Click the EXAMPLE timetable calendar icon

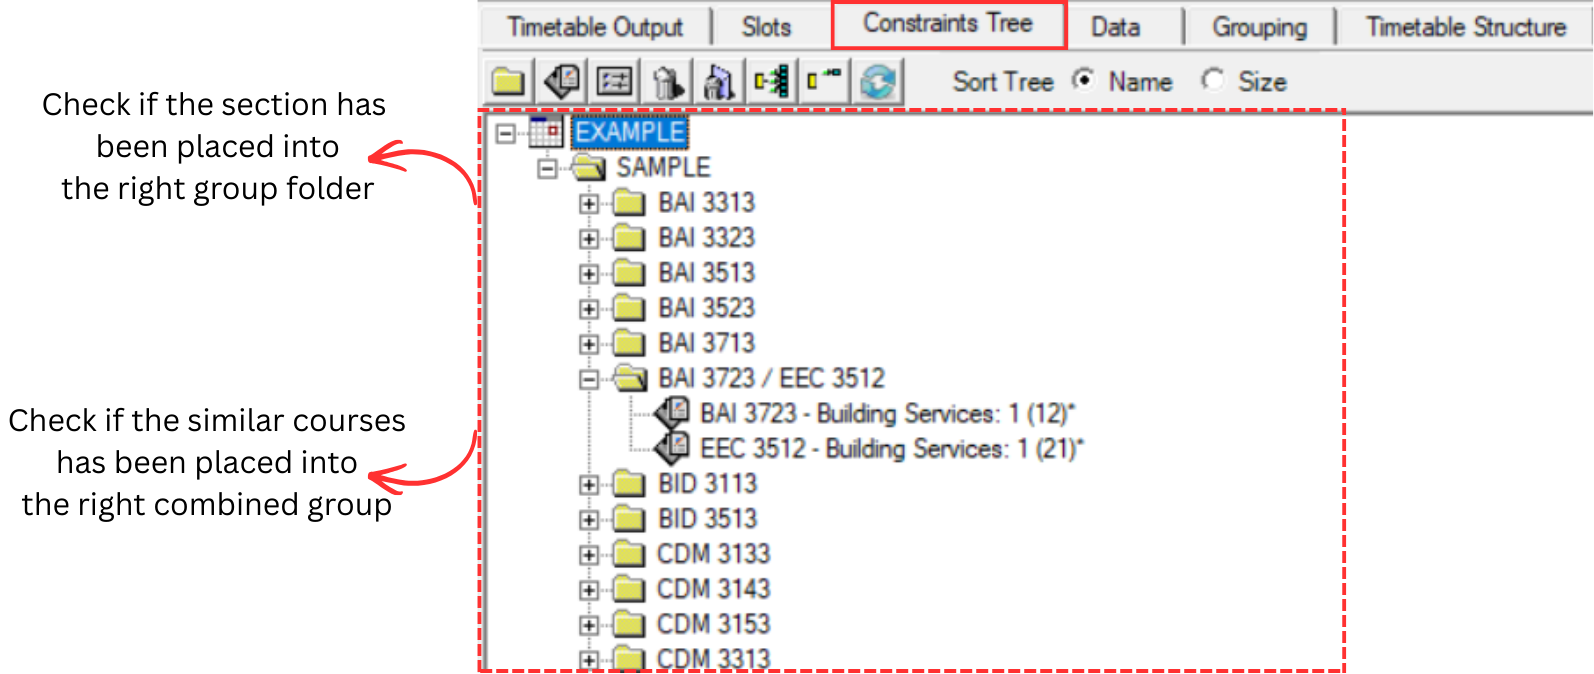pyautogui.click(x=546, y=131)
